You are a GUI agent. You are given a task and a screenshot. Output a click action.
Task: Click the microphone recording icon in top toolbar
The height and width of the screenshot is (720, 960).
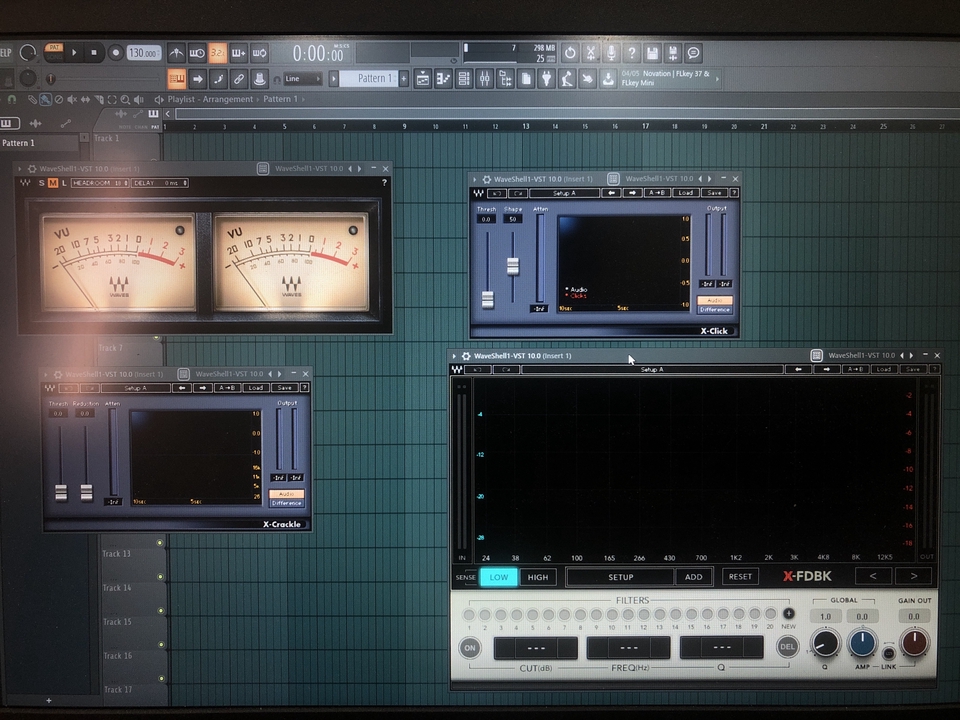point(611,53)
